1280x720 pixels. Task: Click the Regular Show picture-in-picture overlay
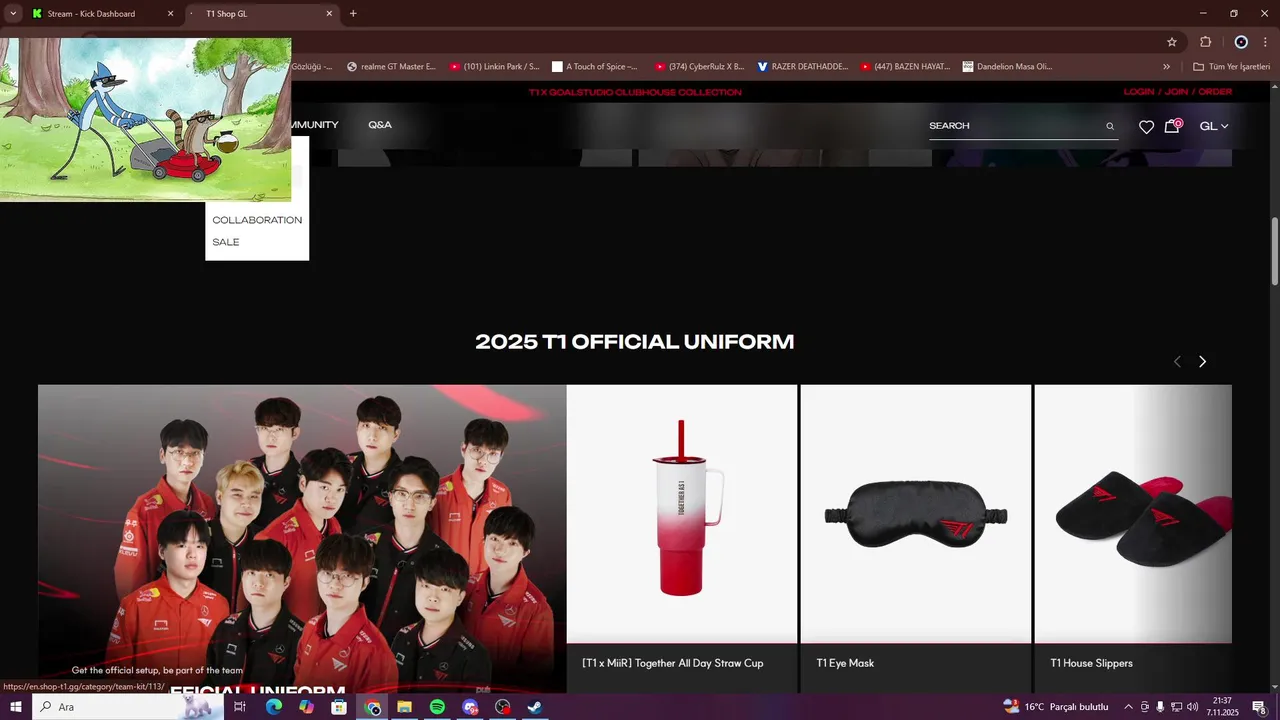pyautogui.click(x=146, y=120)
